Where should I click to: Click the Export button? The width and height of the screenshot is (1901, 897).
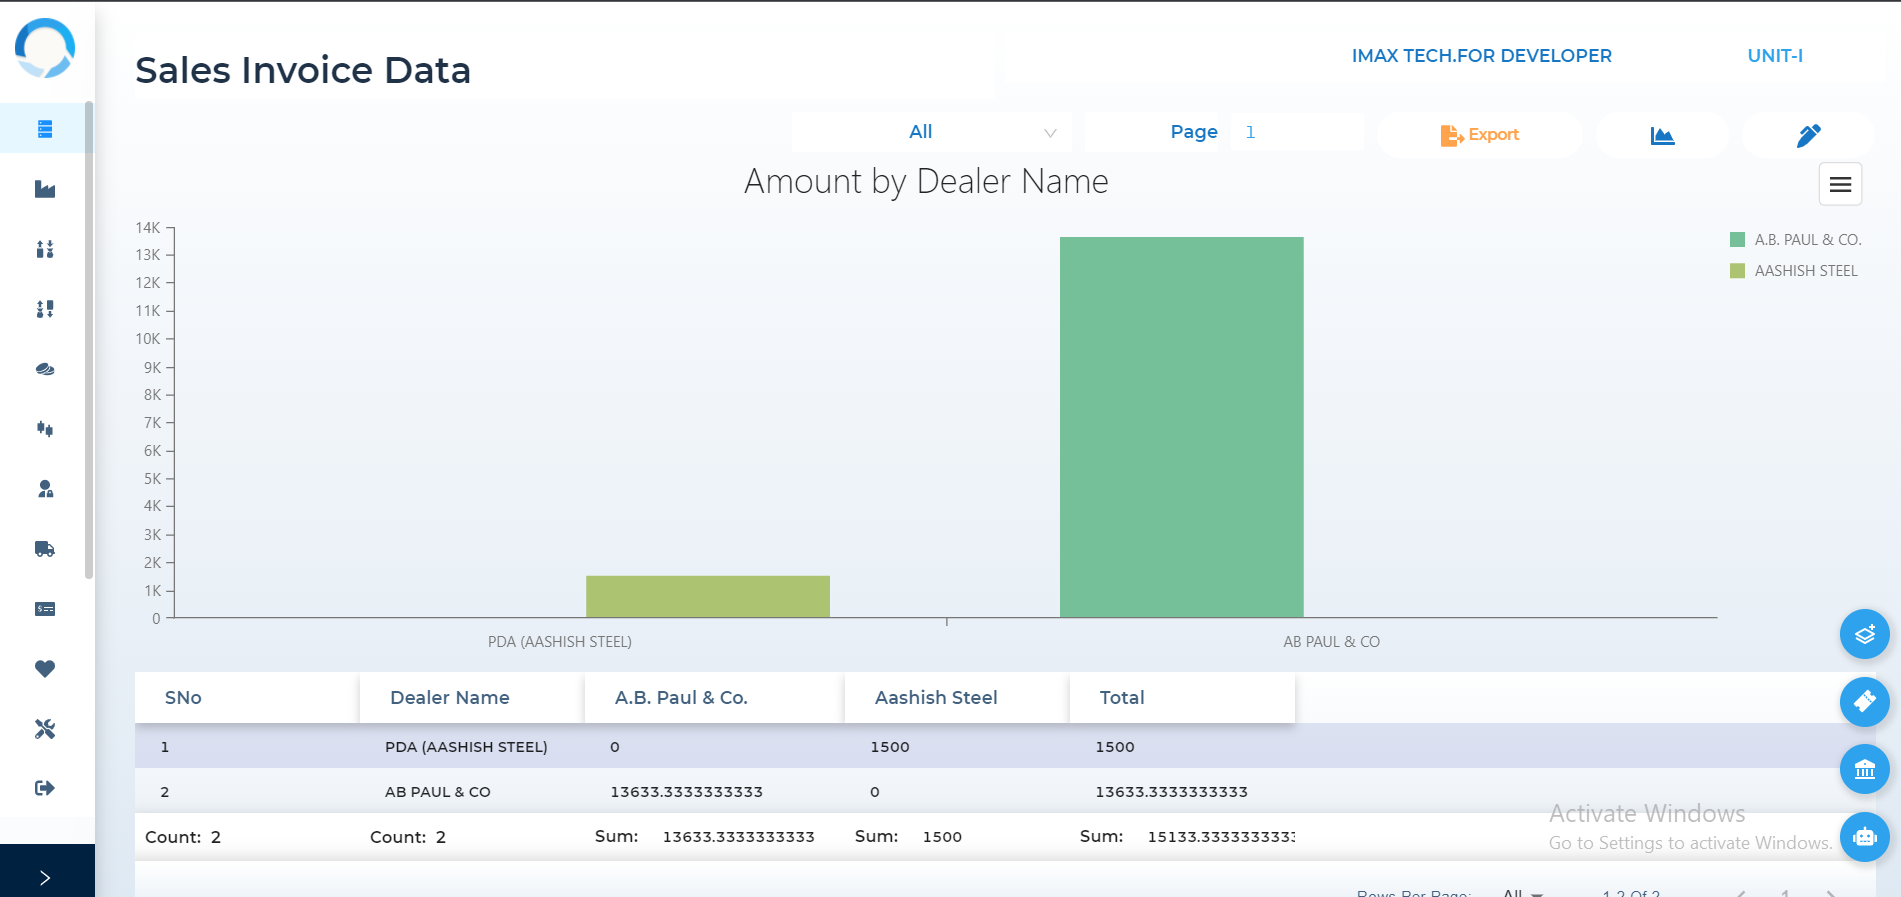pyautogui.click(x=1480, y=135)
